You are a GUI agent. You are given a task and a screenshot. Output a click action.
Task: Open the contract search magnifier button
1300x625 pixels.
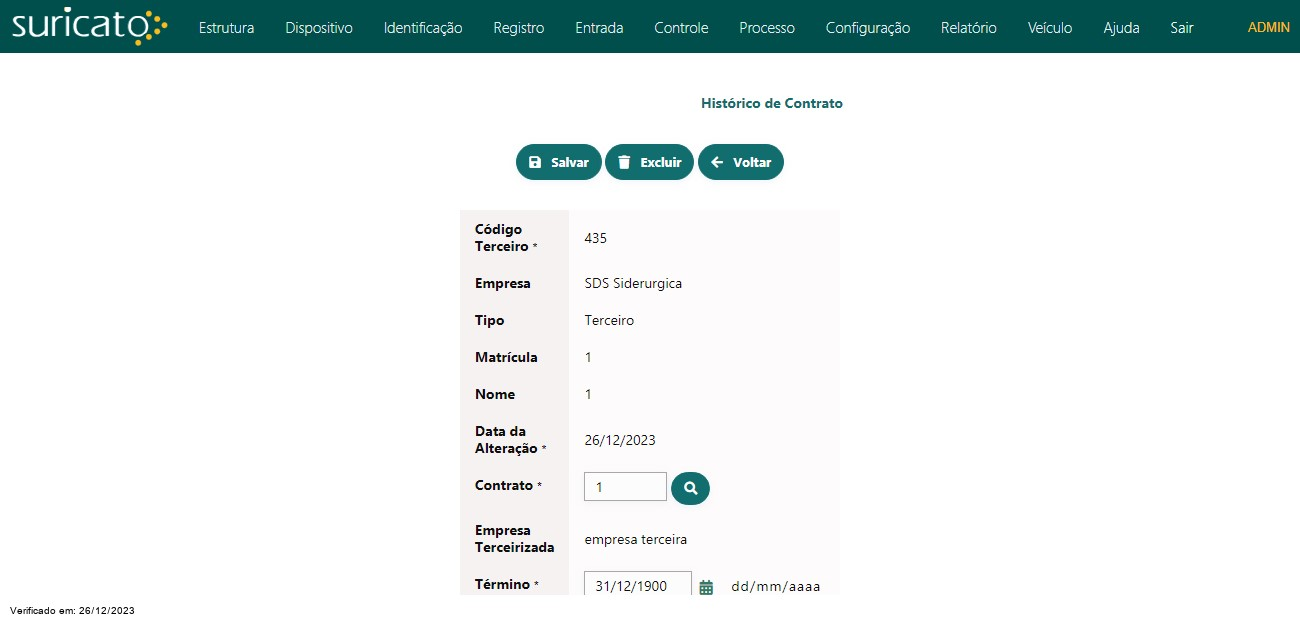point(690,488)
